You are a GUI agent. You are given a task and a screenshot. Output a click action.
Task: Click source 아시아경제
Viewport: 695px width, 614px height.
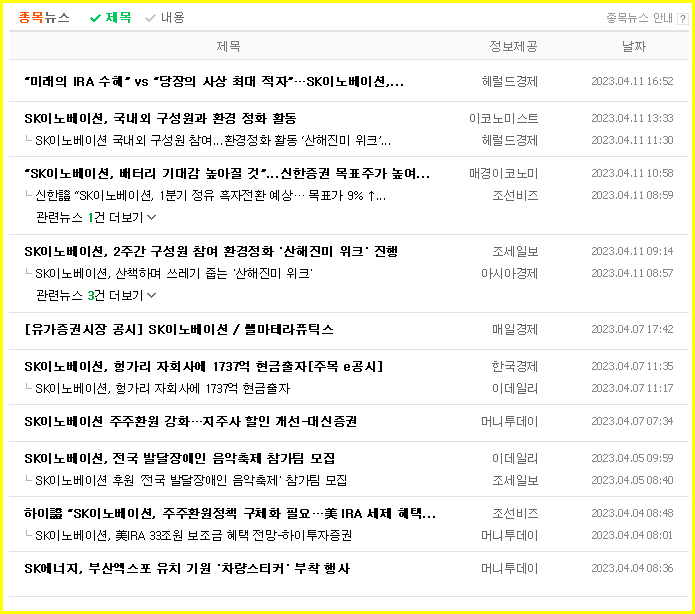coord(509,274)
